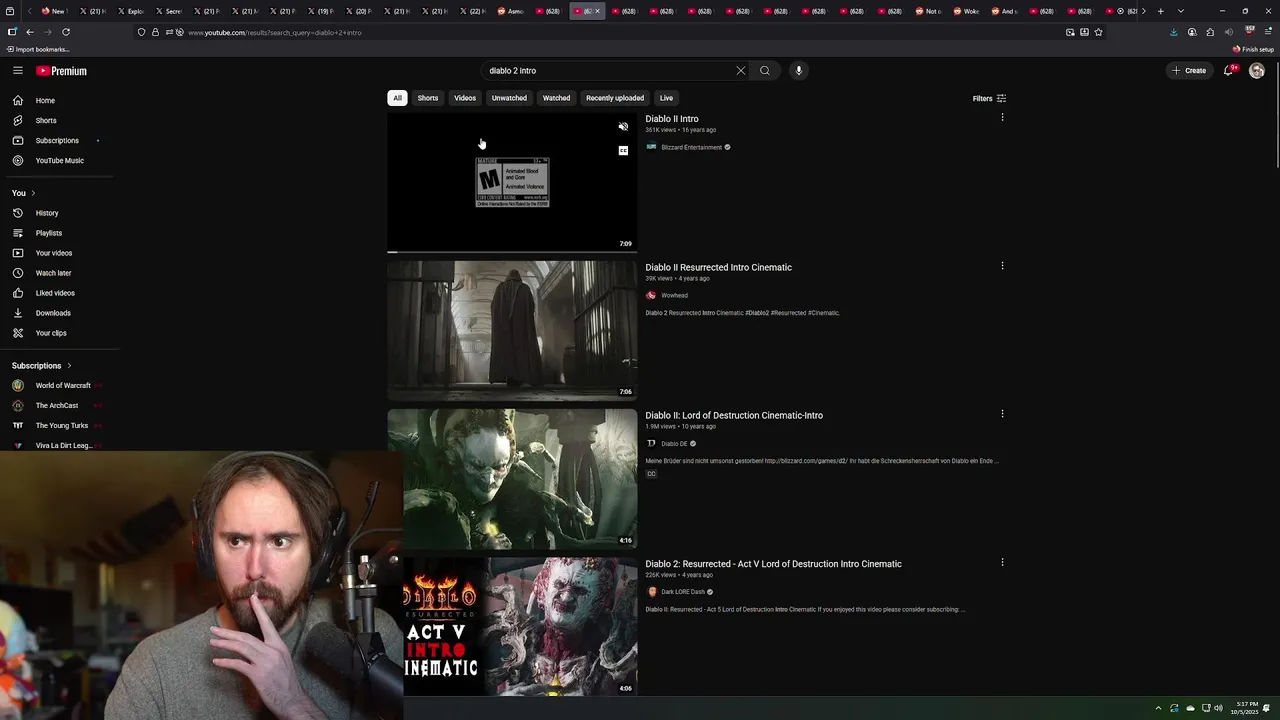Open Diablo II Resurrected Intro Cinematic thumbnail

[512, 331]
